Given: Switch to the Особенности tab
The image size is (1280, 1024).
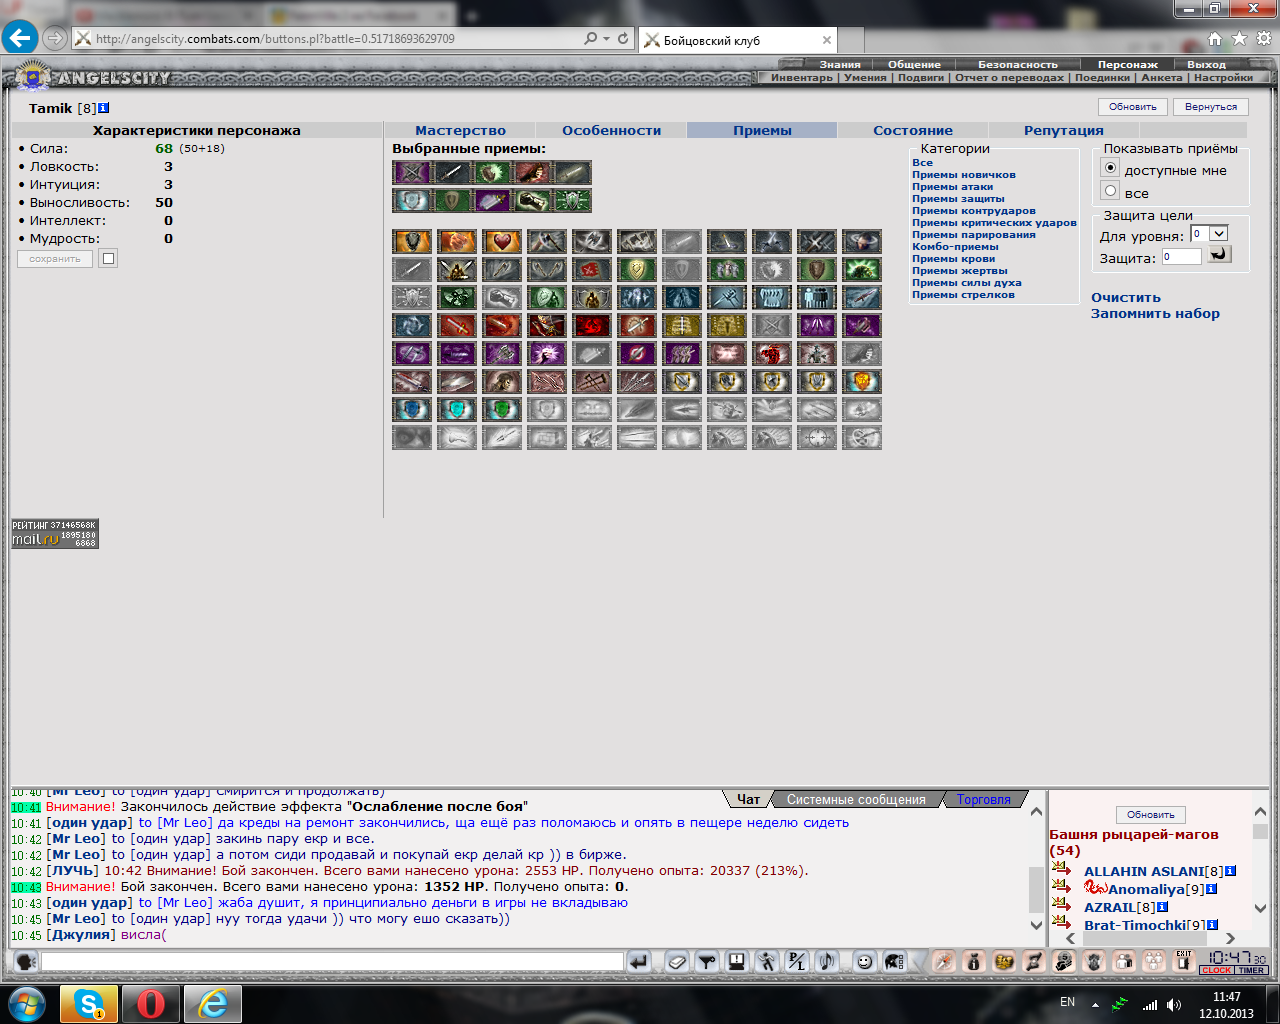Looking at the screenshot, I should (611, 130).
